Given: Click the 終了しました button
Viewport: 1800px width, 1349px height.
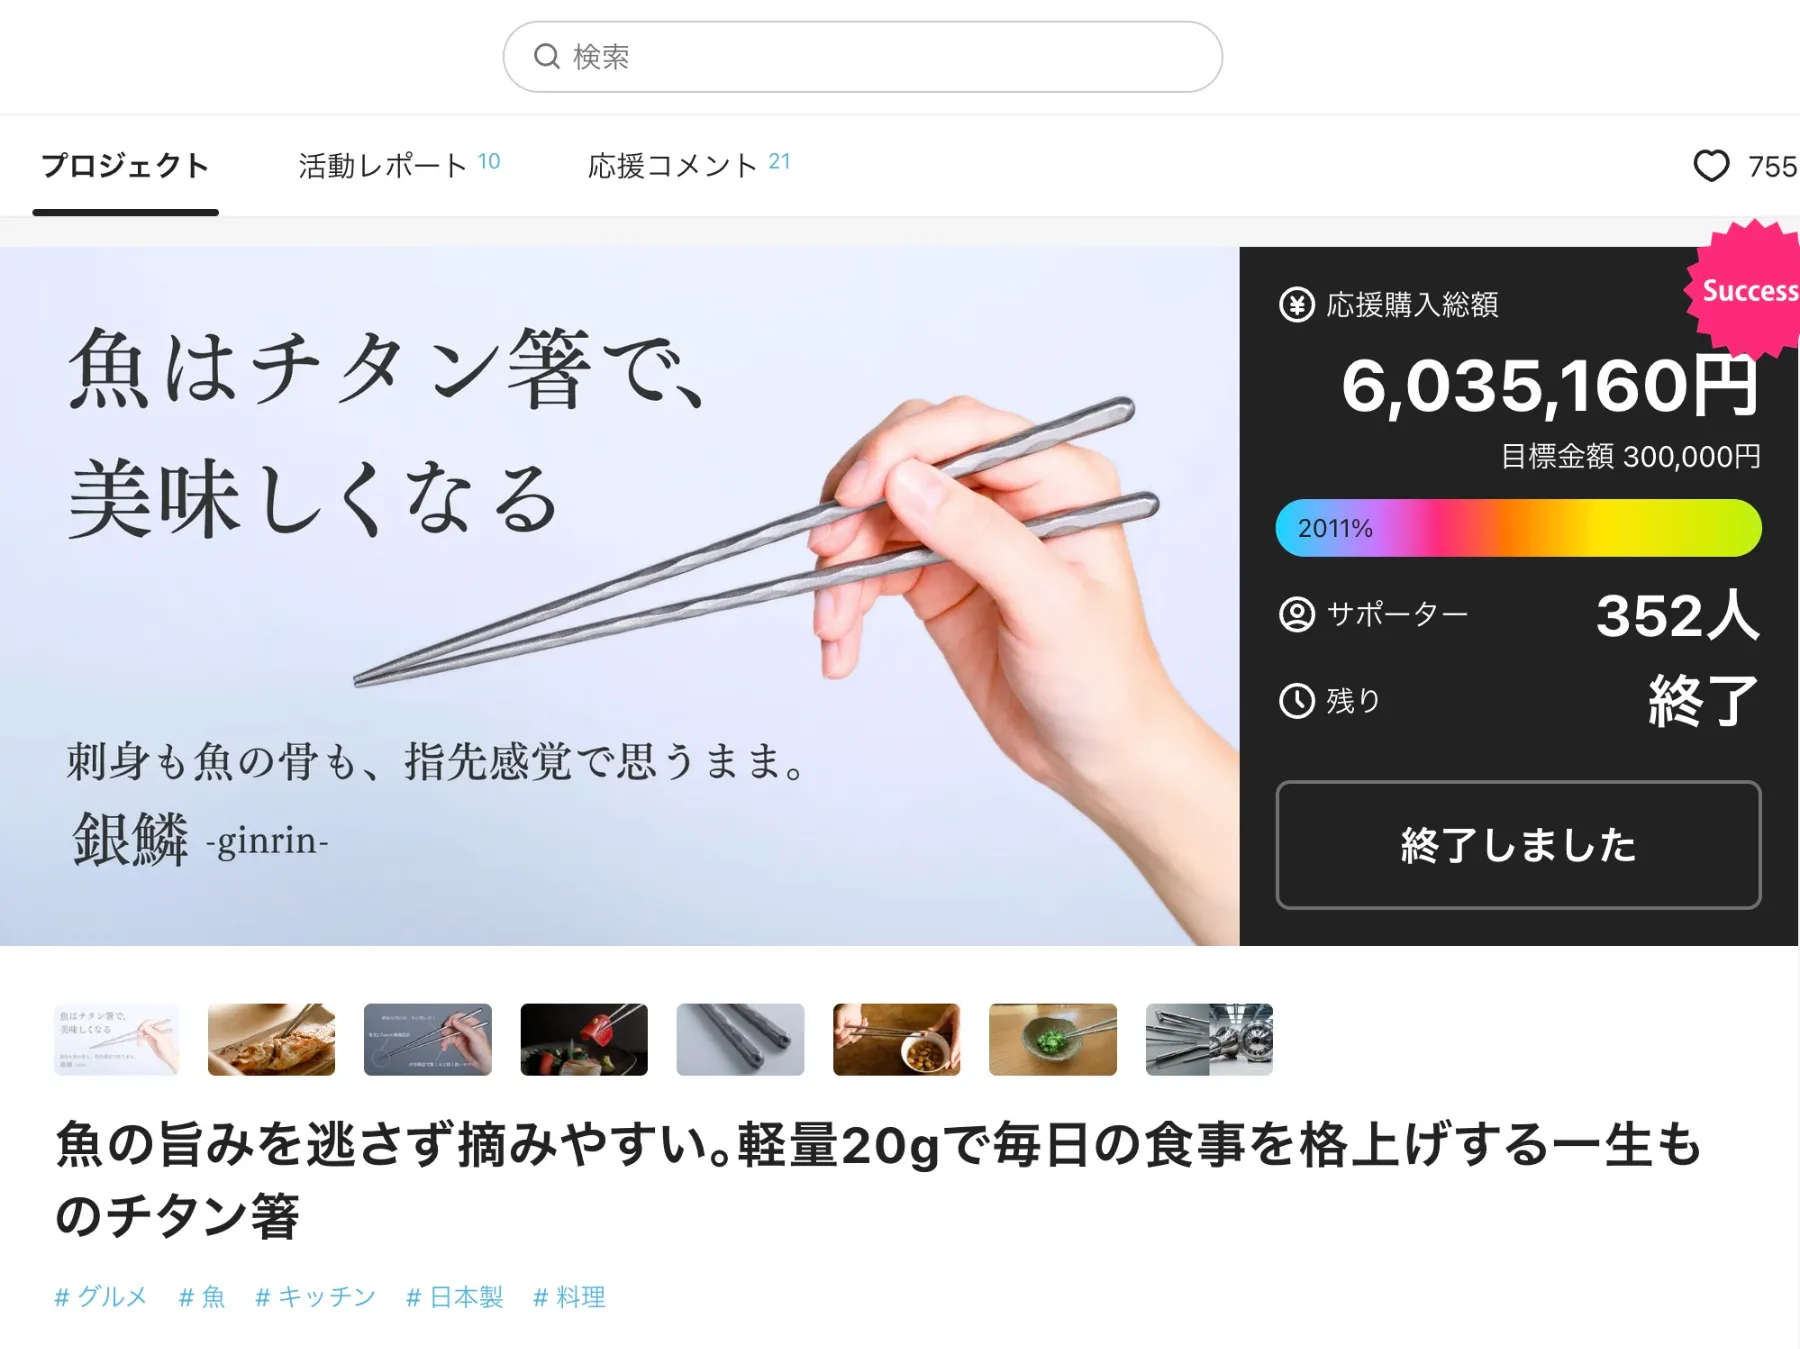Looking at the screenshot, I should [1518, 845].
